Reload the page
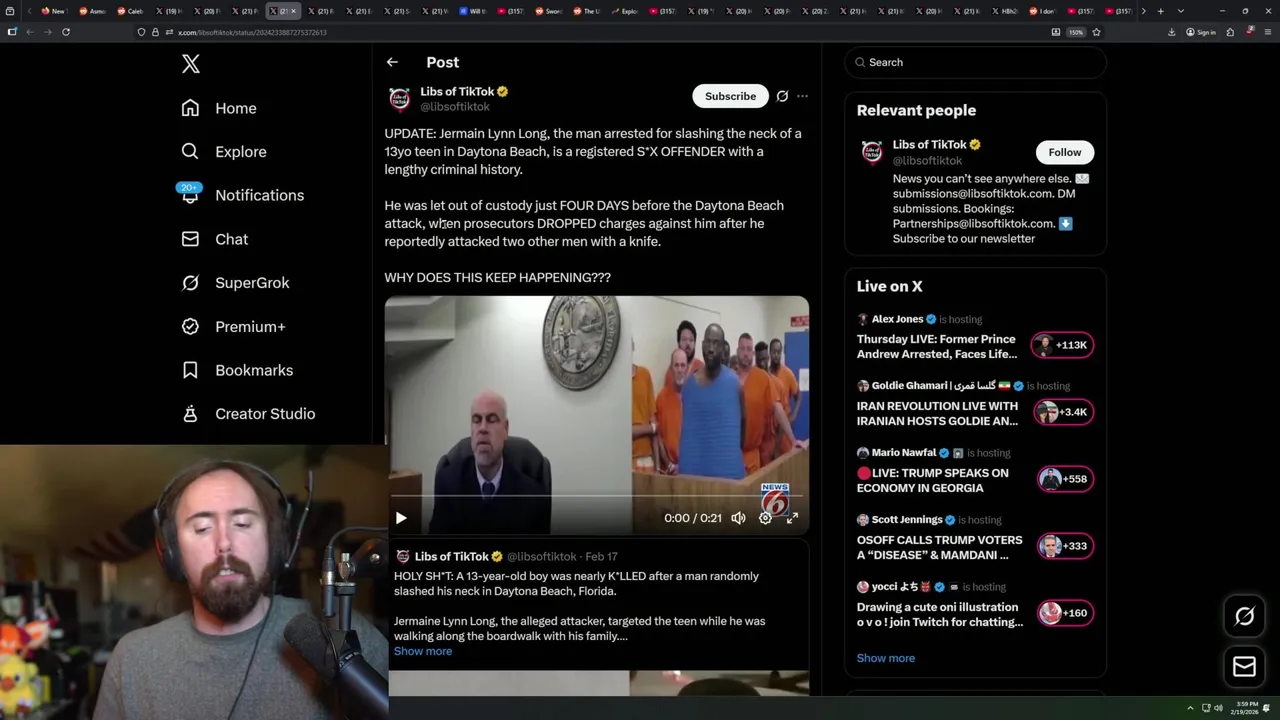Screen dimensions: 1280x720 66,32
